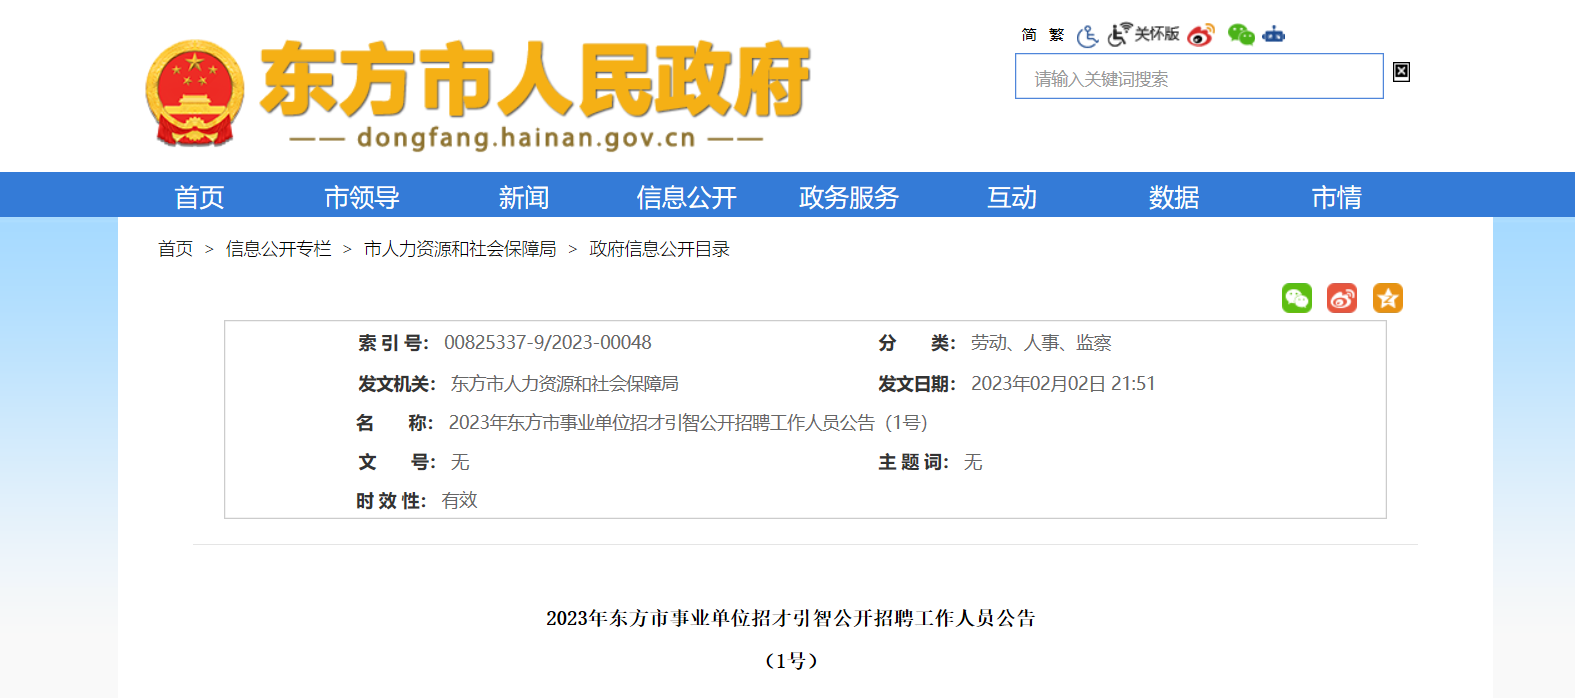Click the index number 00825337-9/2023-00048
This screenshot has height=698, width=1575.
tap(548, 343)
